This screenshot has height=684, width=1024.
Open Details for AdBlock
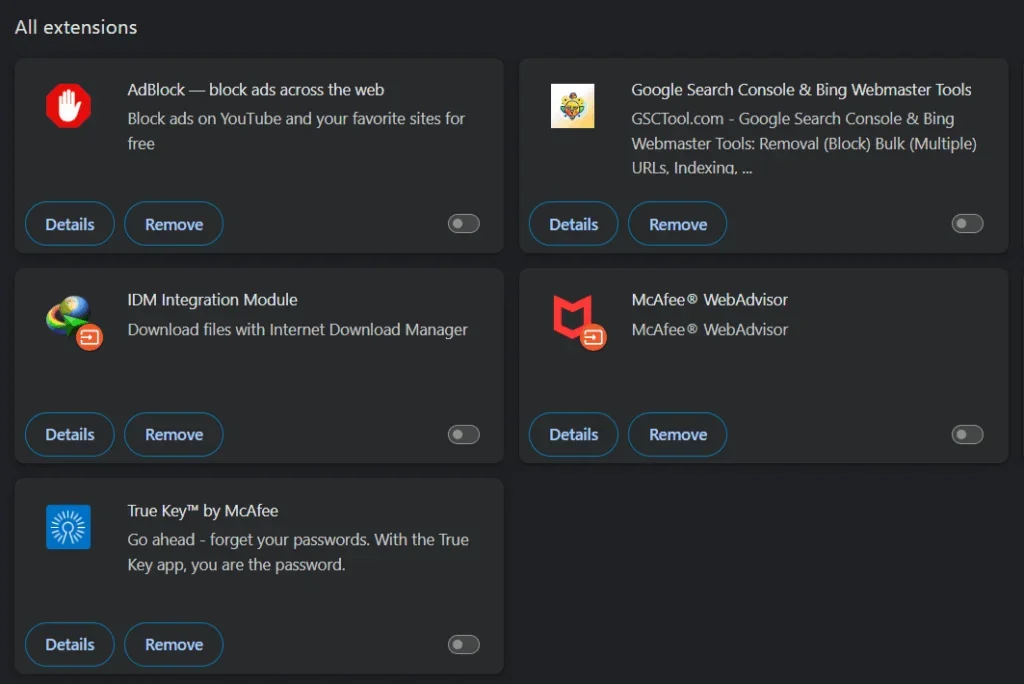pos(70,224)
